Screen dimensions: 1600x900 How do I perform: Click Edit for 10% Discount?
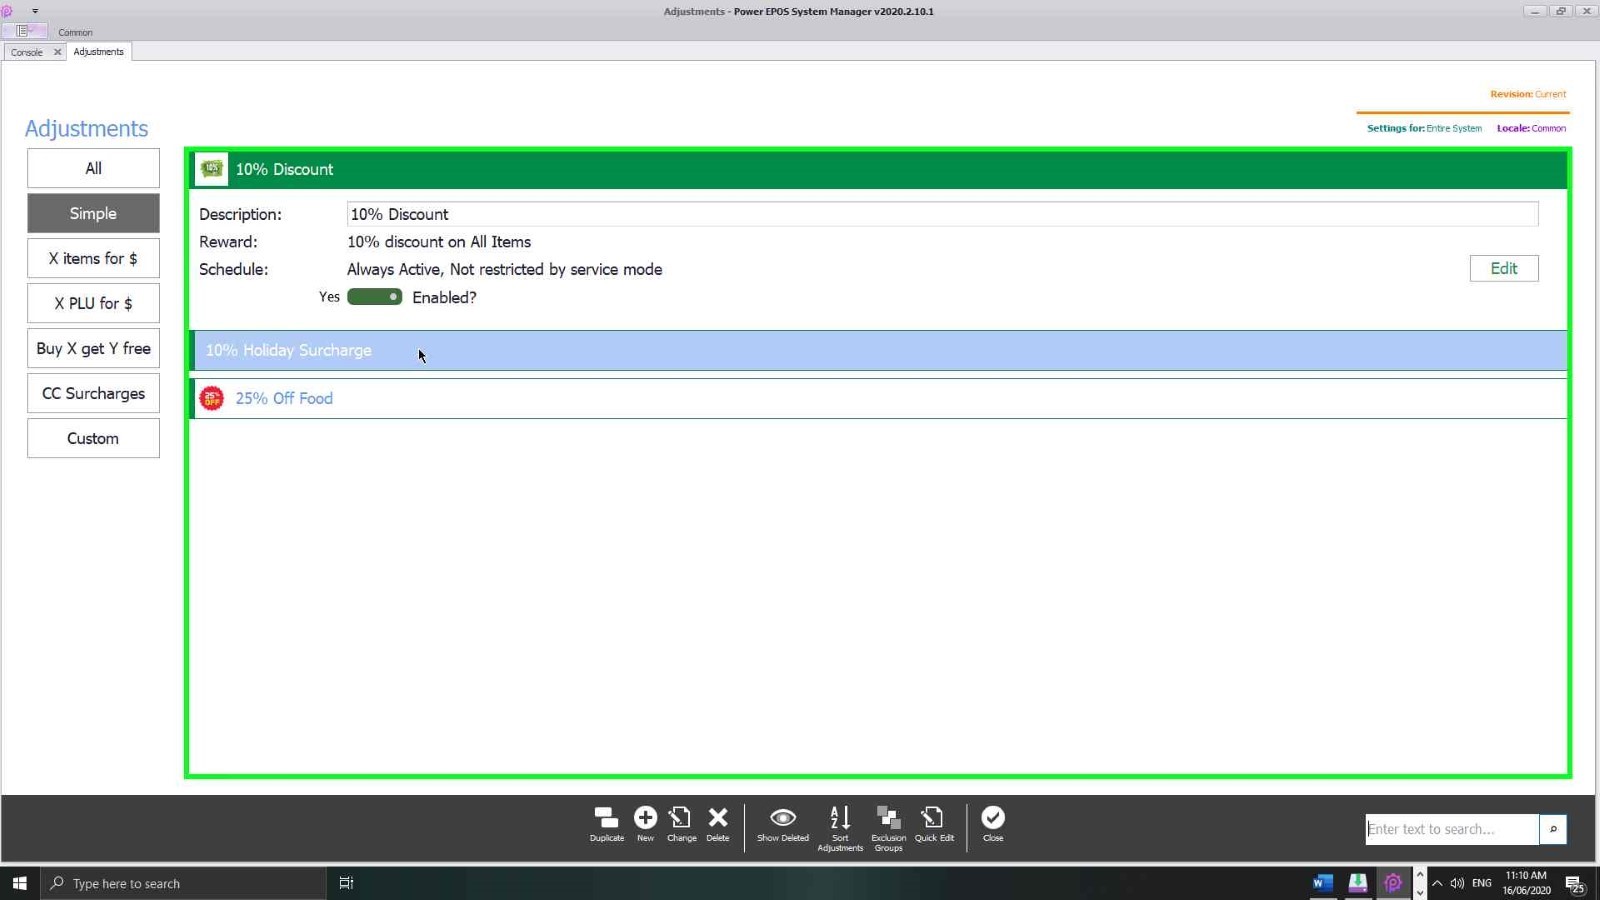click(1504, 268)
